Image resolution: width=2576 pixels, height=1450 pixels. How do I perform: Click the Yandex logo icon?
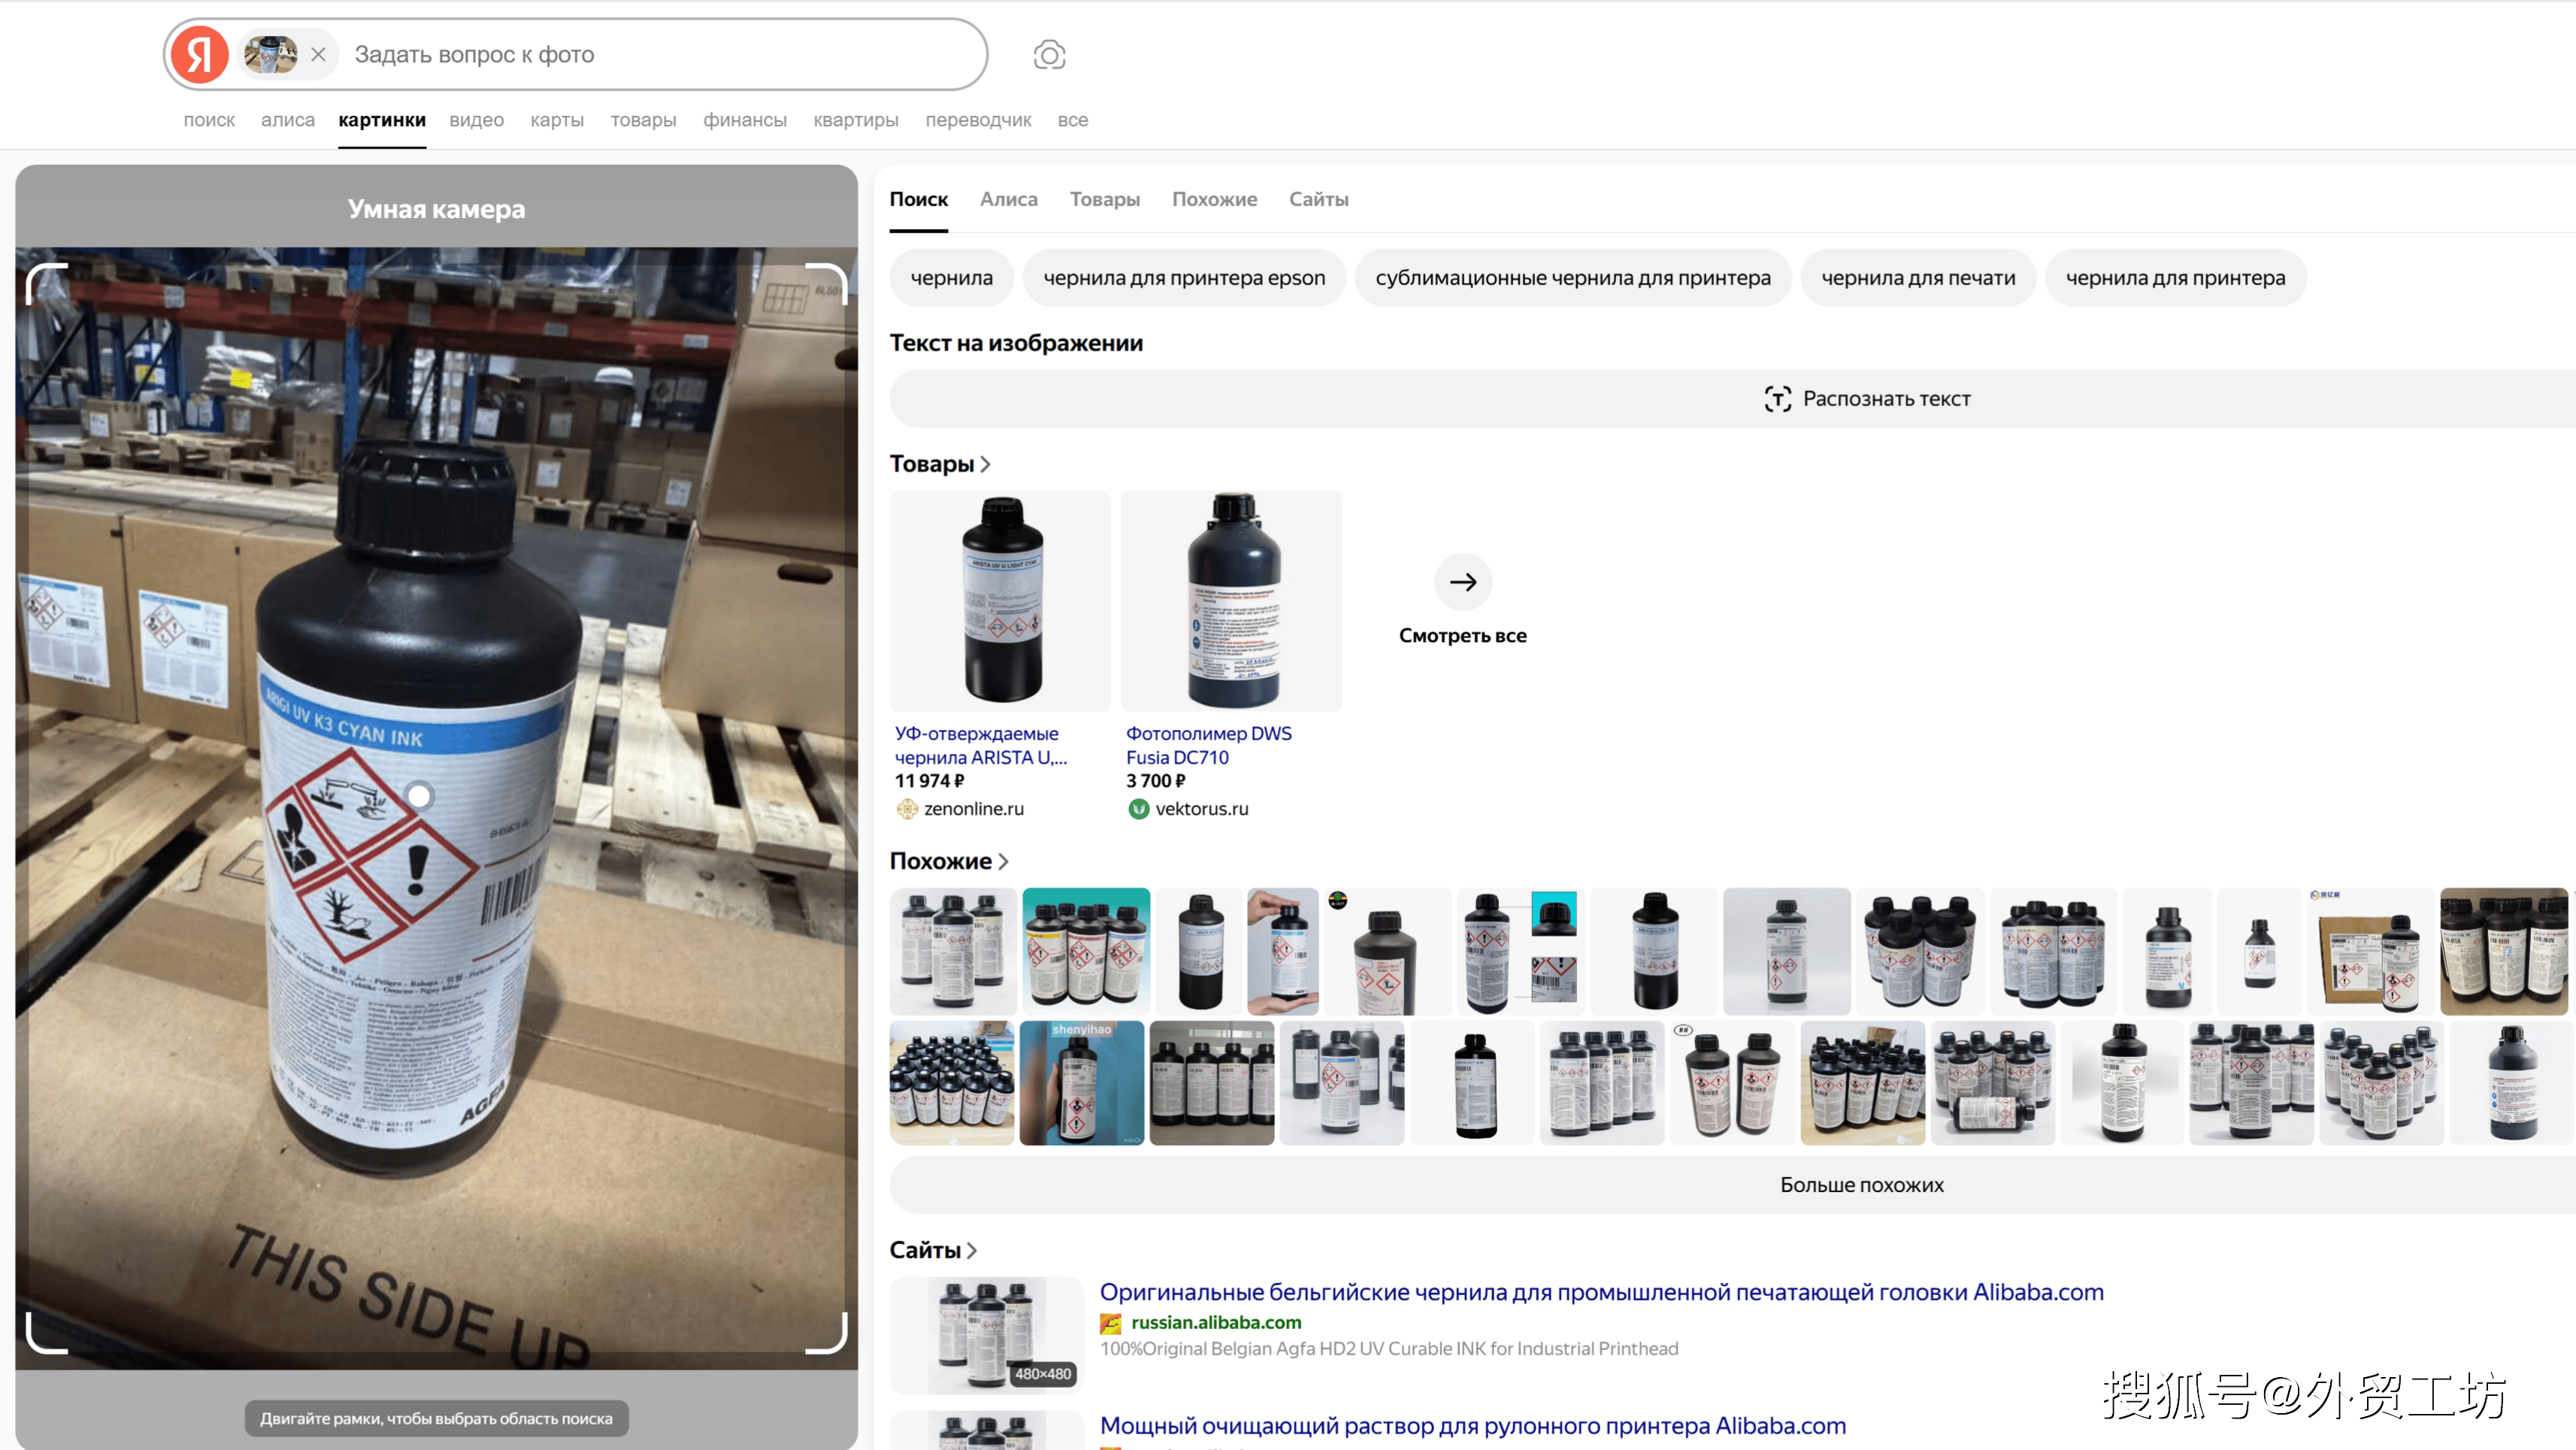(199, 54)
